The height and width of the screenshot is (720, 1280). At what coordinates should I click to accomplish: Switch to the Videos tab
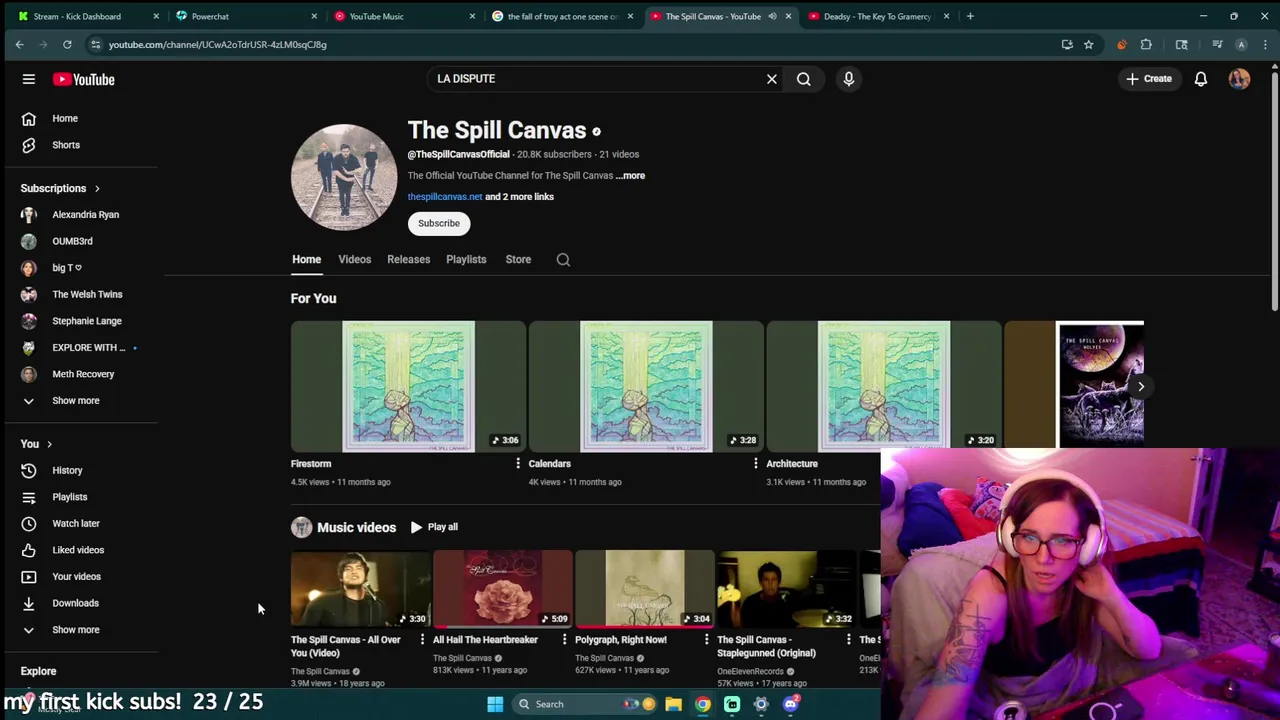click(354, 259)
